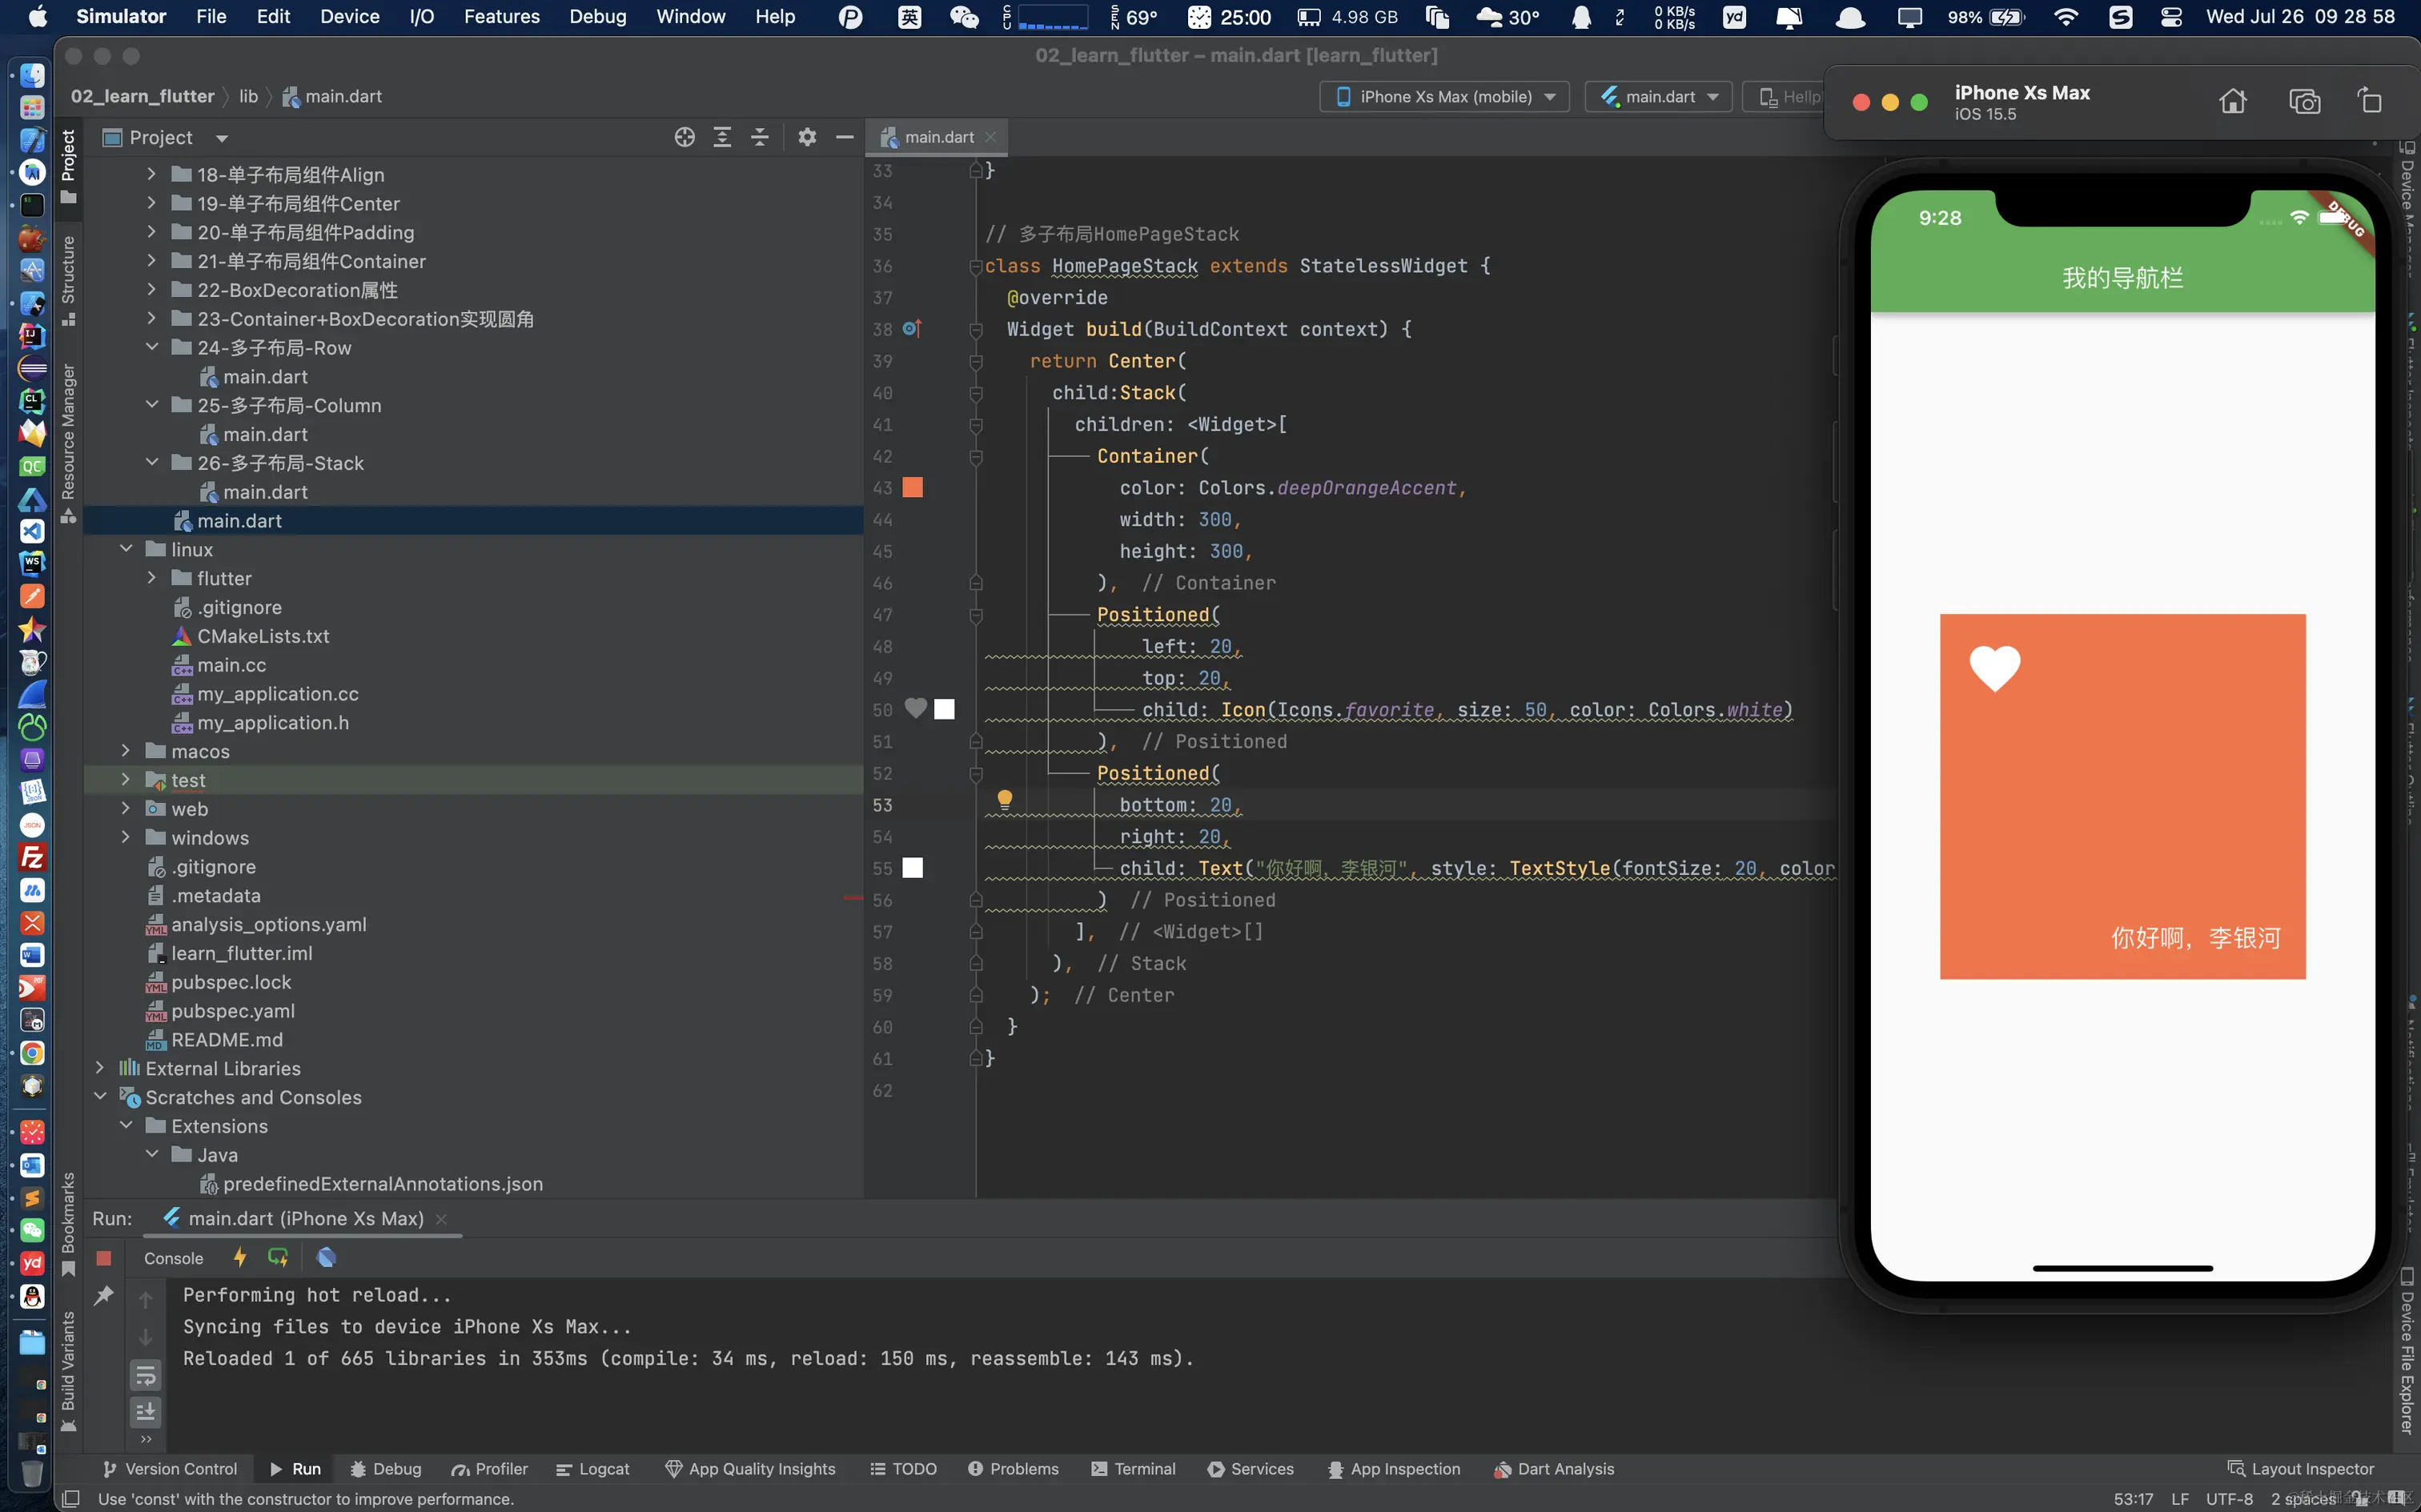
Task: Toggle the Device File Explorer panel
Action: [x=2408, y=1350]
